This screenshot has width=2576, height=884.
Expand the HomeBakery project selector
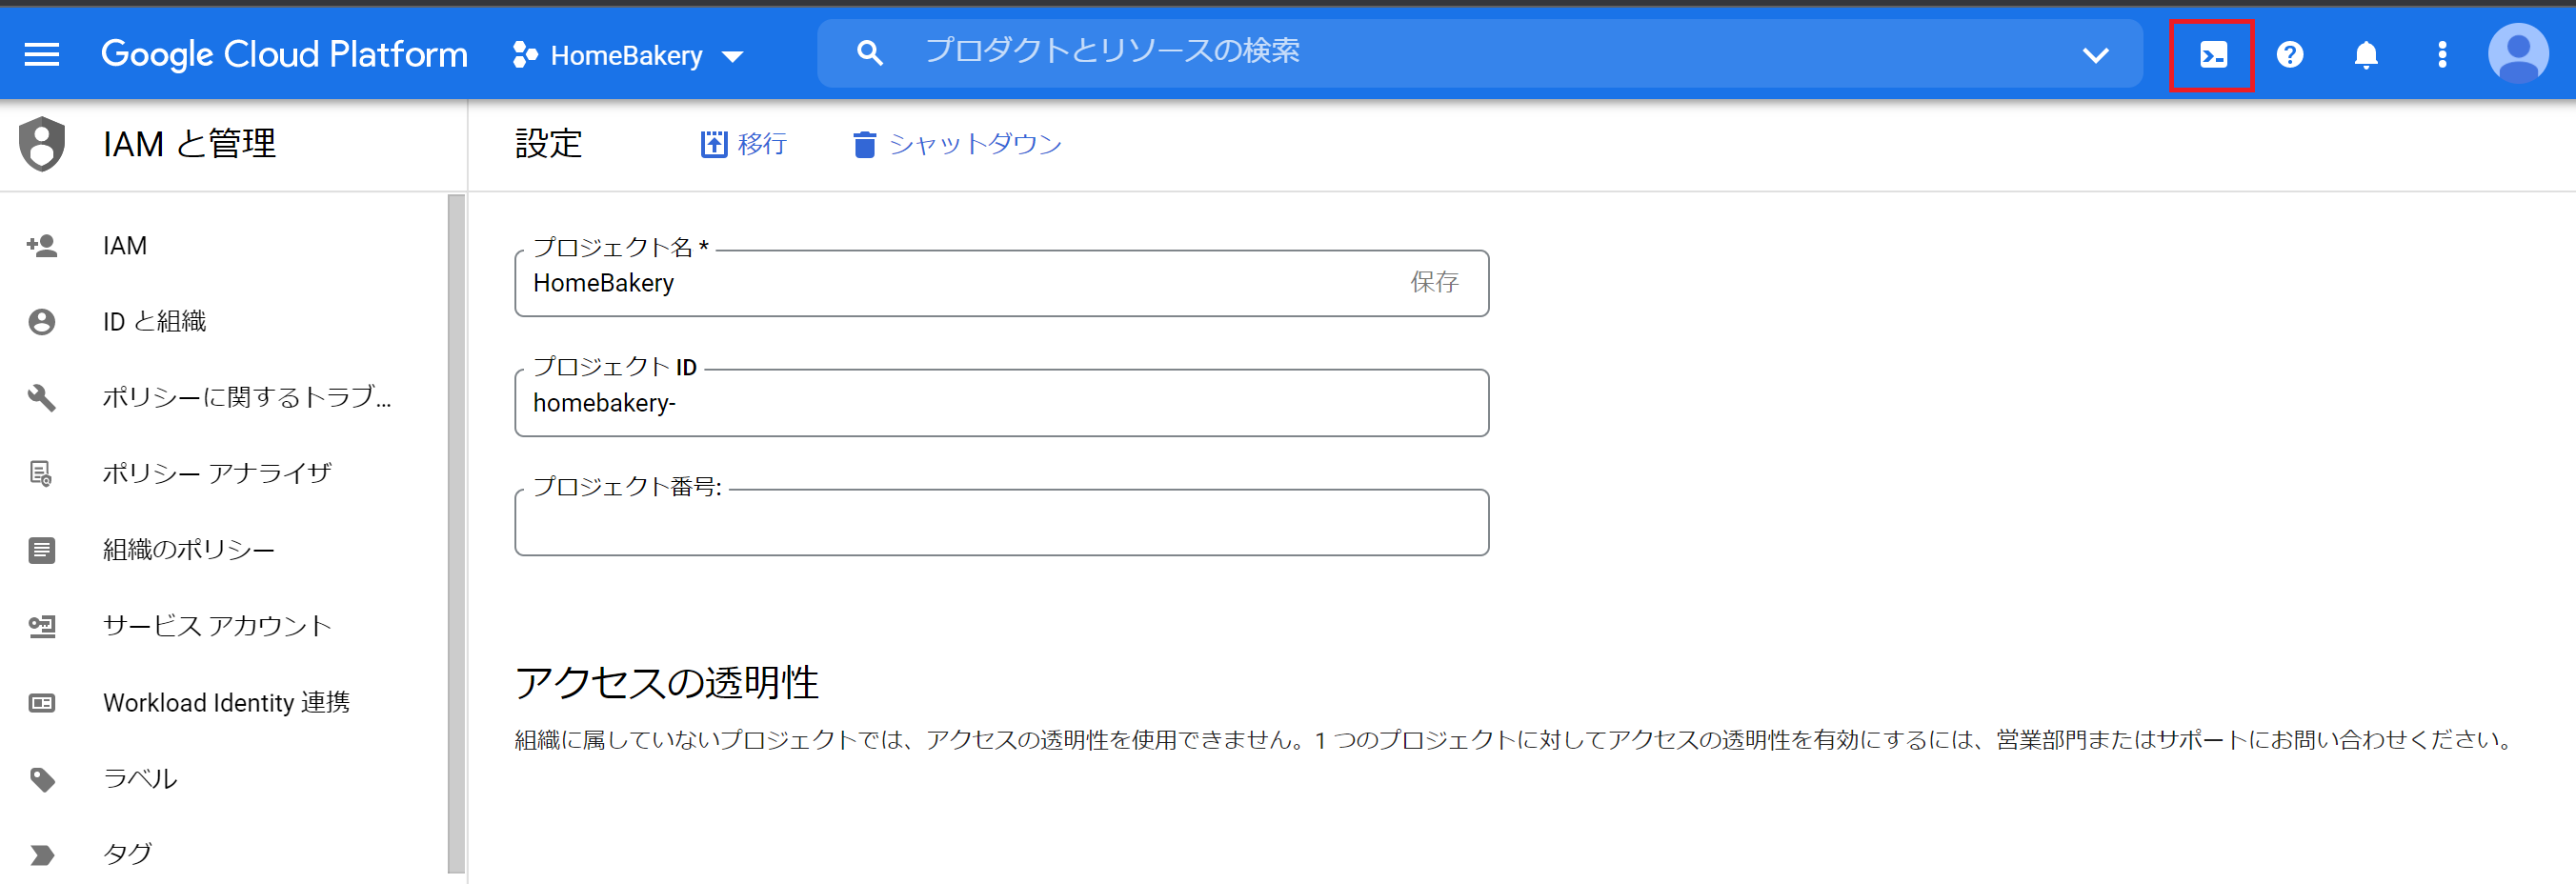tap(627, 56)
